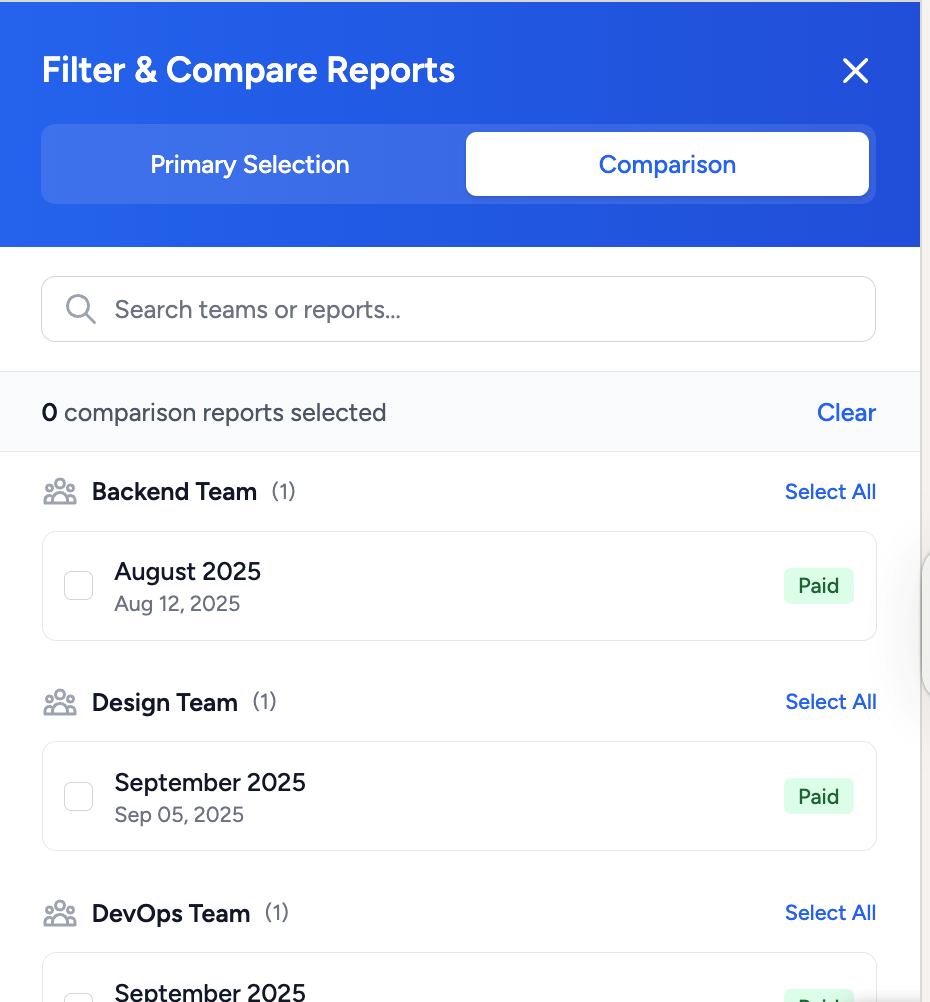The height and width of the screenshot is (1002, 930).
Task: Click the search magnifier icon
Action: tap(81, 309)
